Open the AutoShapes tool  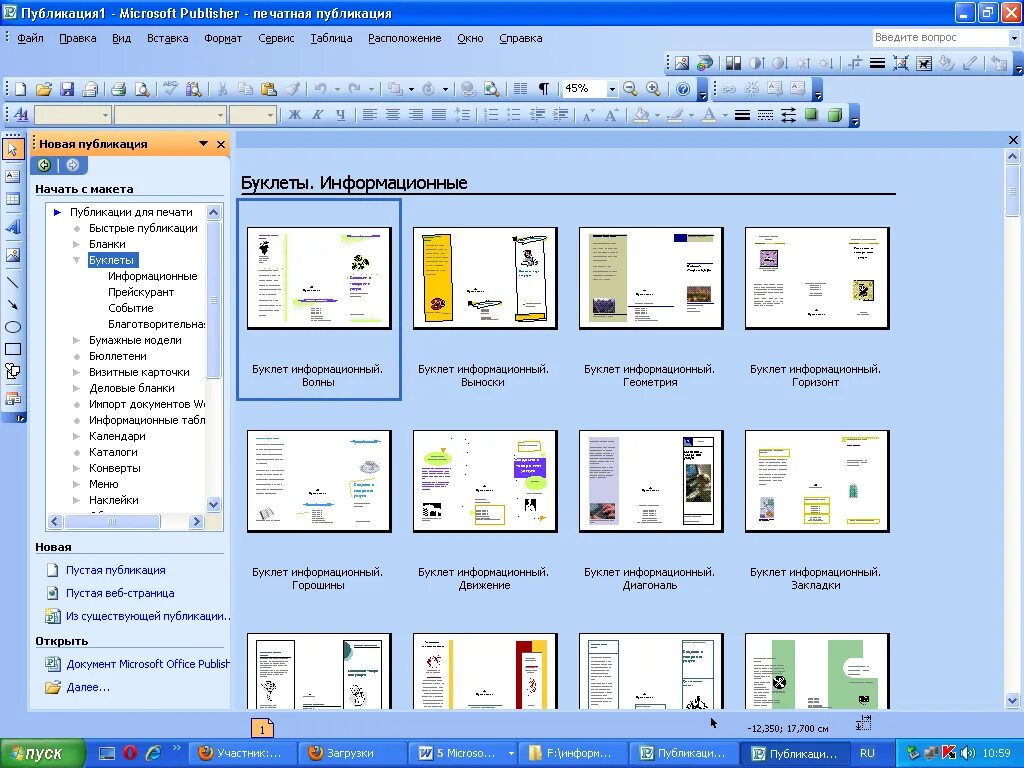(12, 372)
